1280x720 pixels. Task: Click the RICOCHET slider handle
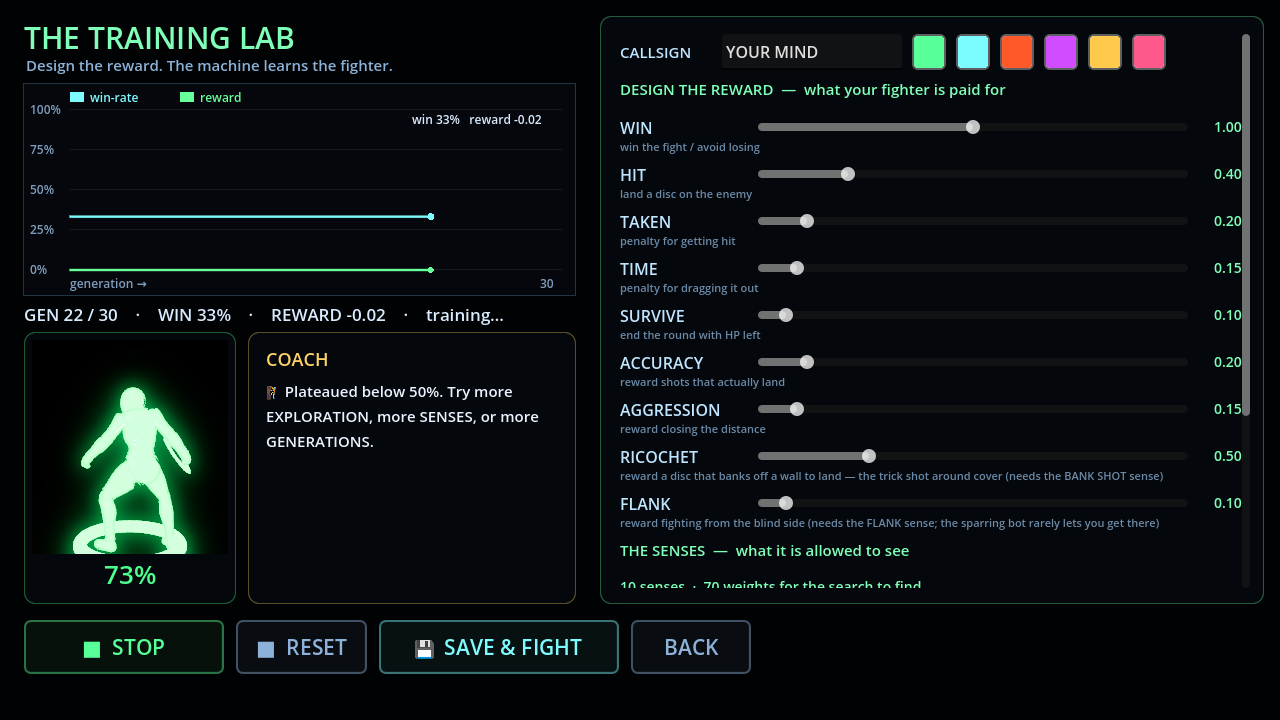click(x=869, y=456)
